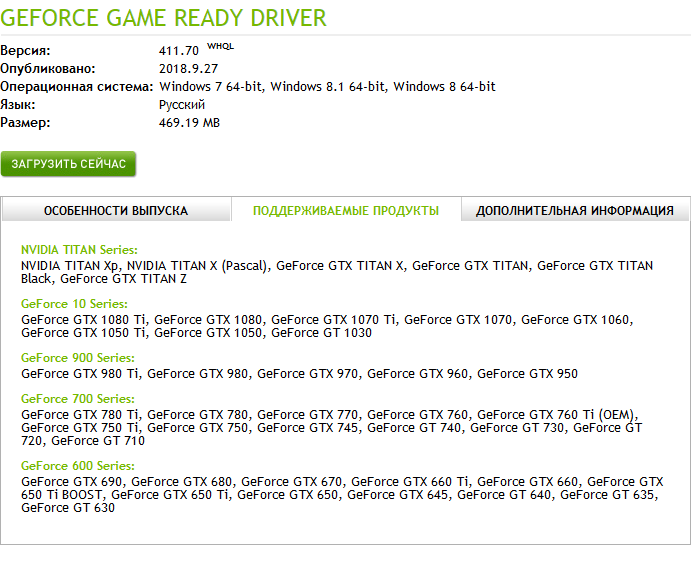
Task: Click the GeForce GT 710 entry
Action: click(x=98, y=441)
